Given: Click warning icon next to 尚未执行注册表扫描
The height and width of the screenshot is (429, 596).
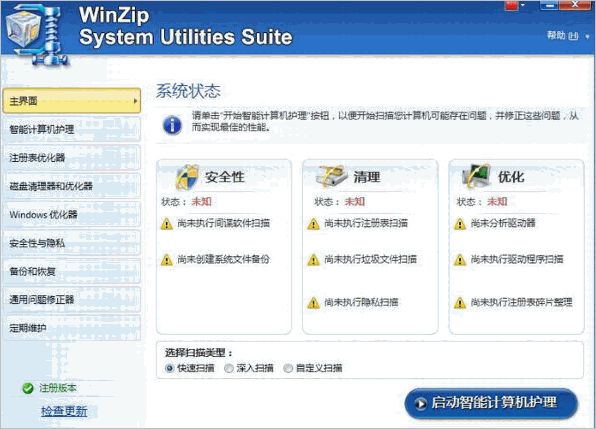Looking at the screenshot, I should [313, 223].
